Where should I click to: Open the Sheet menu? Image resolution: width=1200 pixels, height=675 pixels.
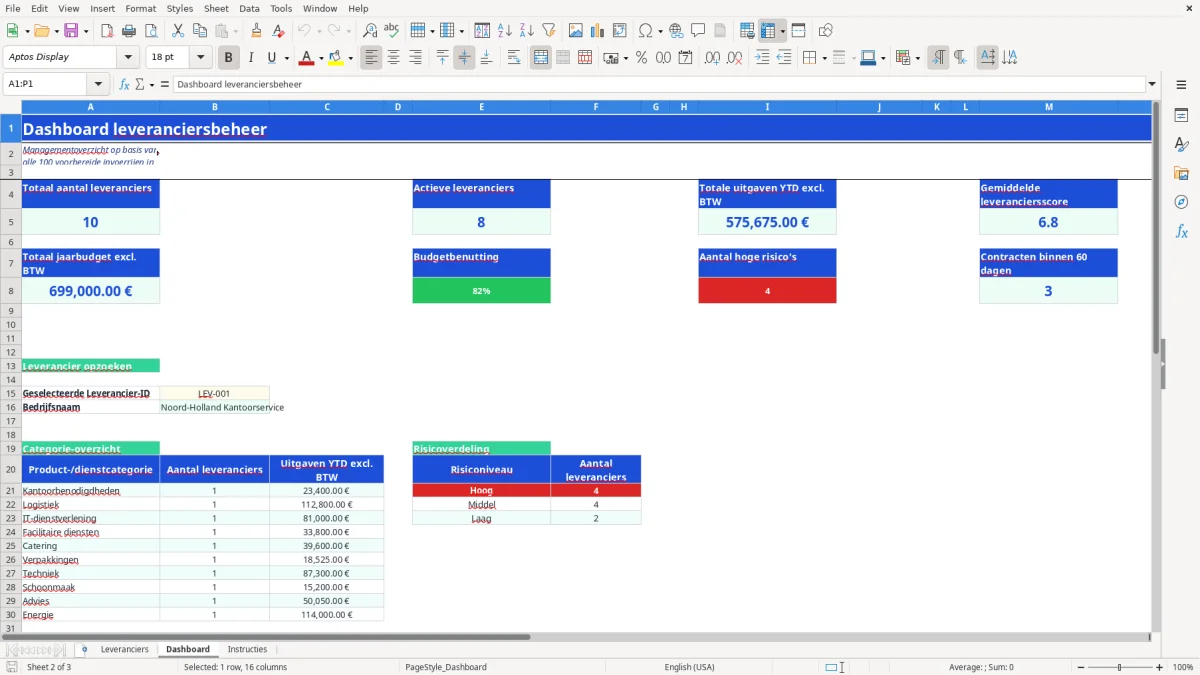[216, 8]
